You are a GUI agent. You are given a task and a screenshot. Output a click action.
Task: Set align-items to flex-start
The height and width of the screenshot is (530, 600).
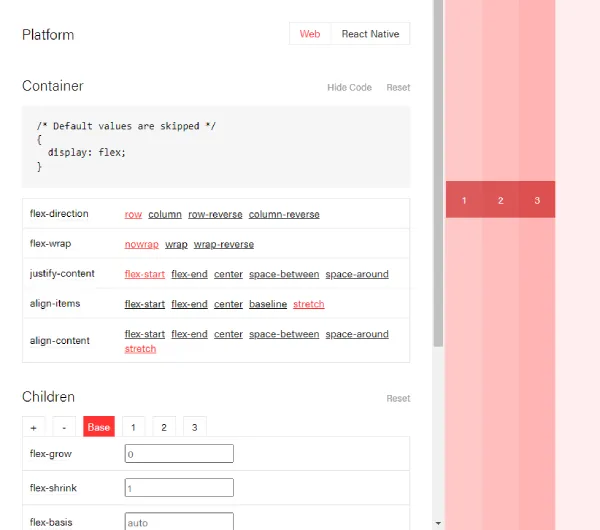(145, 304)
